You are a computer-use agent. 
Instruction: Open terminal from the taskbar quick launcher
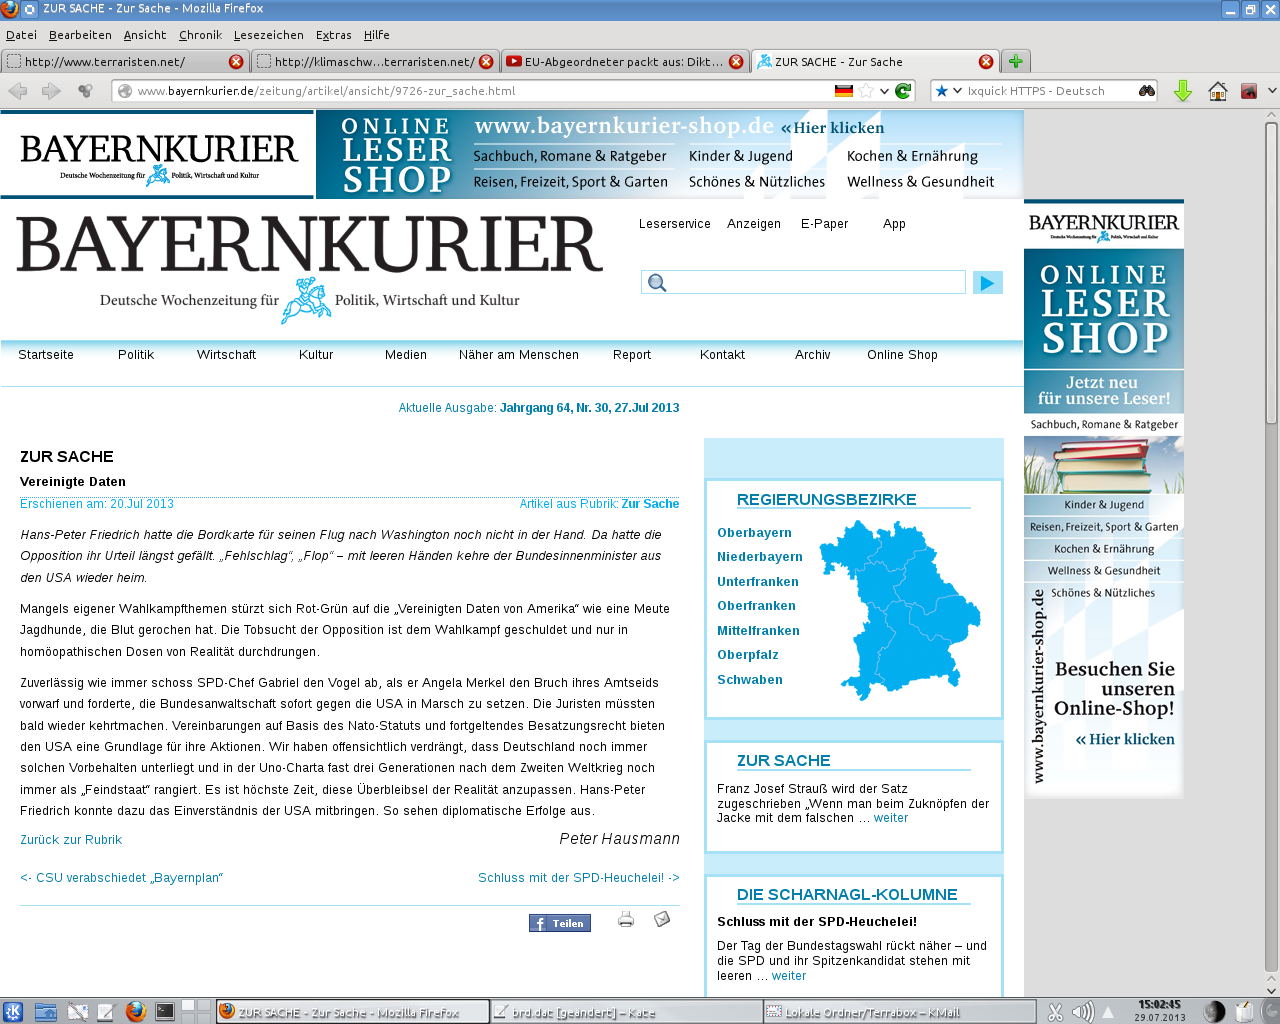[165, 1012]
